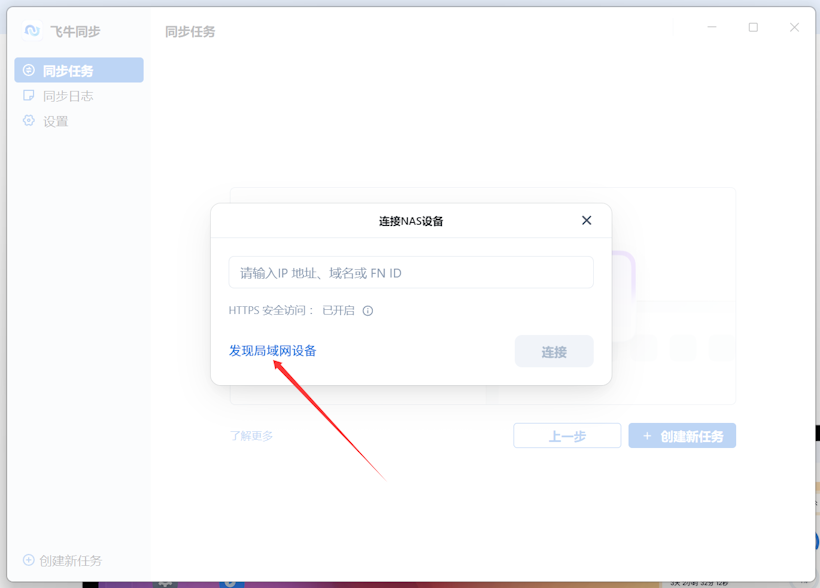Switch to 设置 in the navigation panel
Viewport: 820px width, 588px height.
[55, 120]
